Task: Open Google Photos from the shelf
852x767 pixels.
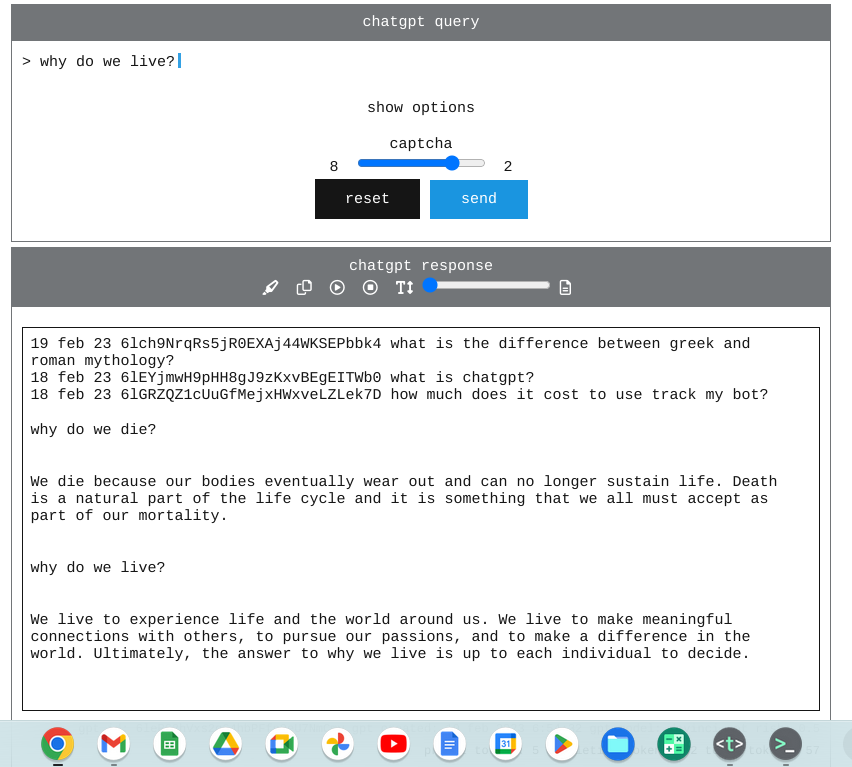Action: tap(337, 744)
